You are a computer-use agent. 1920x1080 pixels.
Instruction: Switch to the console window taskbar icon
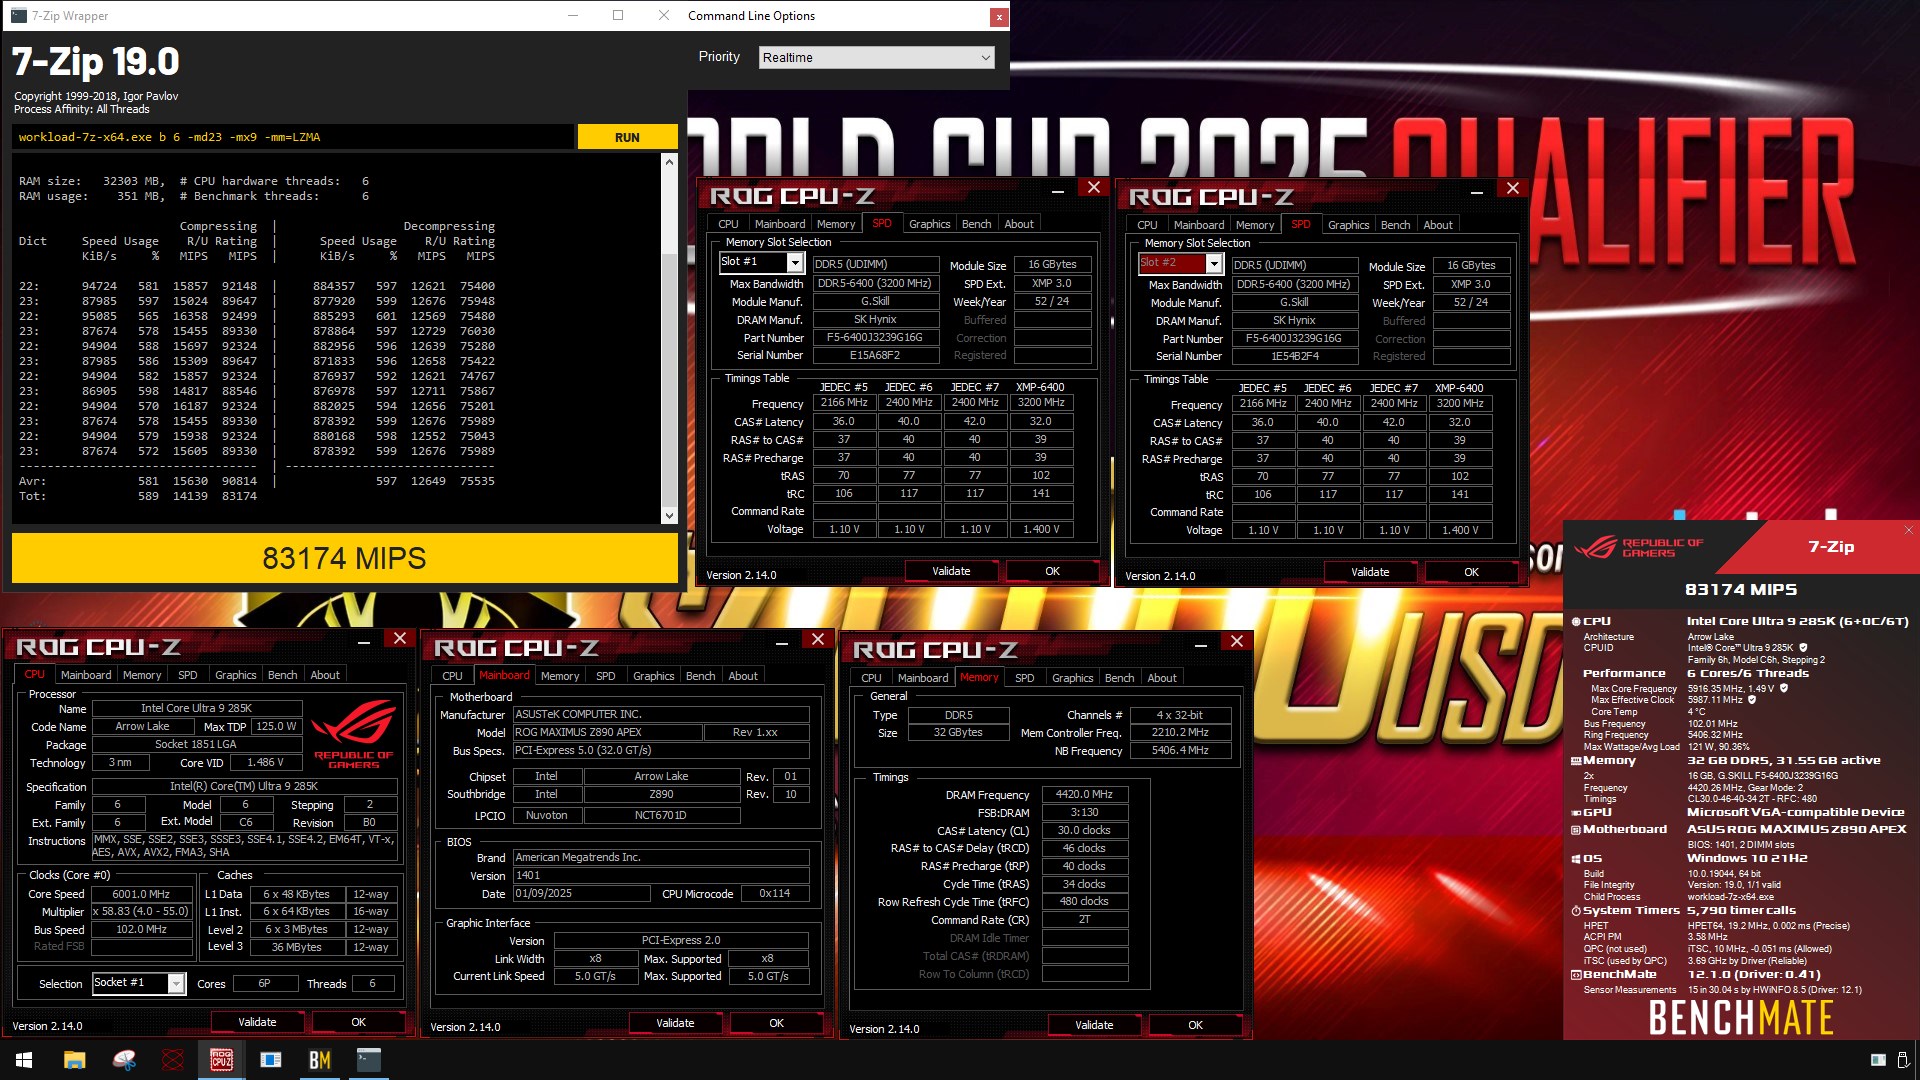click(369, 1060)
